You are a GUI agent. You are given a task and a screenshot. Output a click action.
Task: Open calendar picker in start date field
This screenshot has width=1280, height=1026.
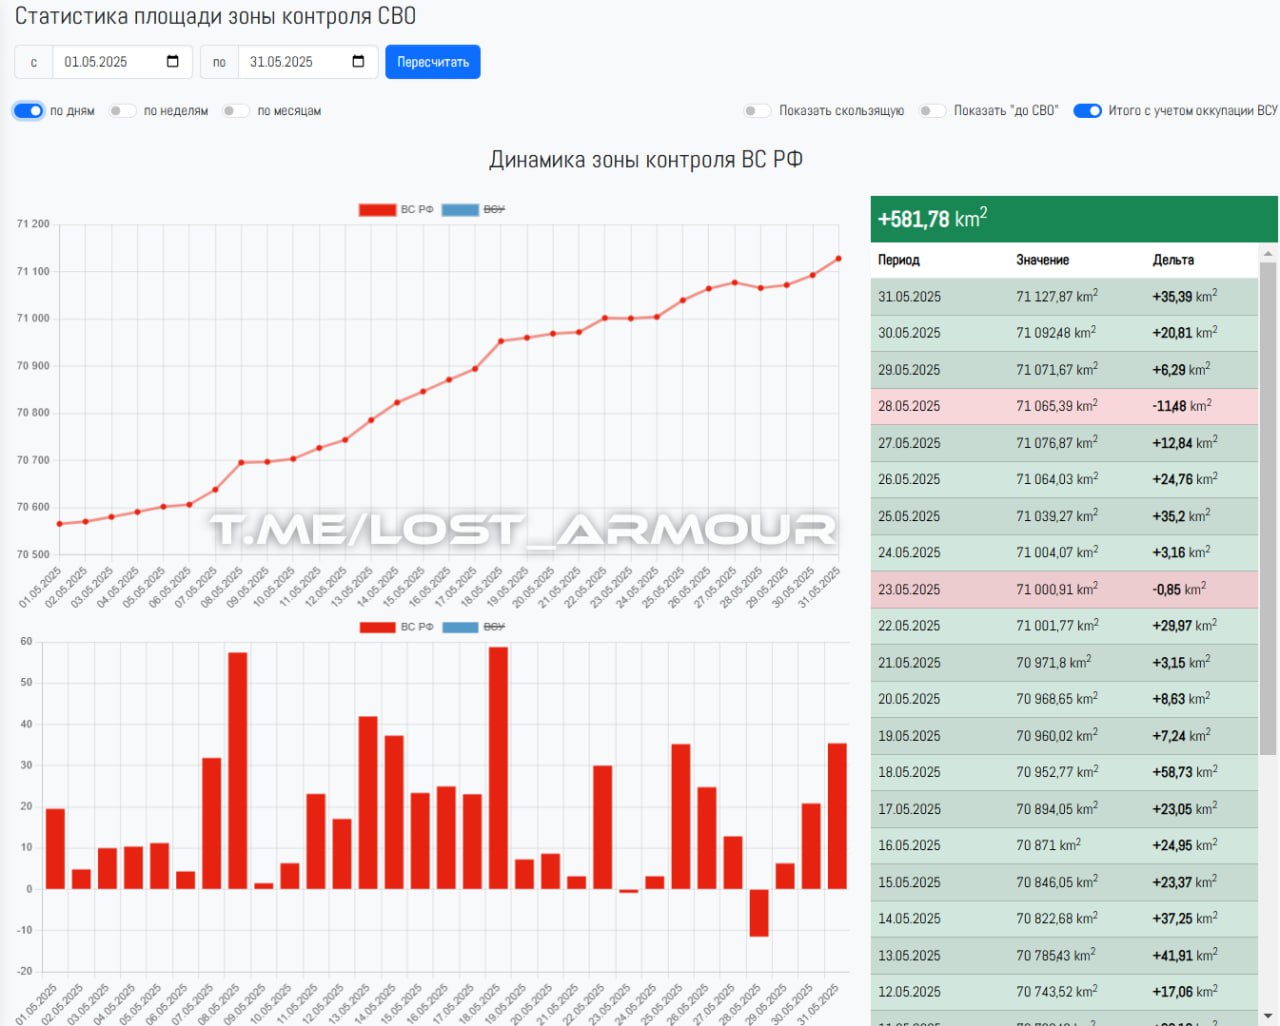pos(172,62)
